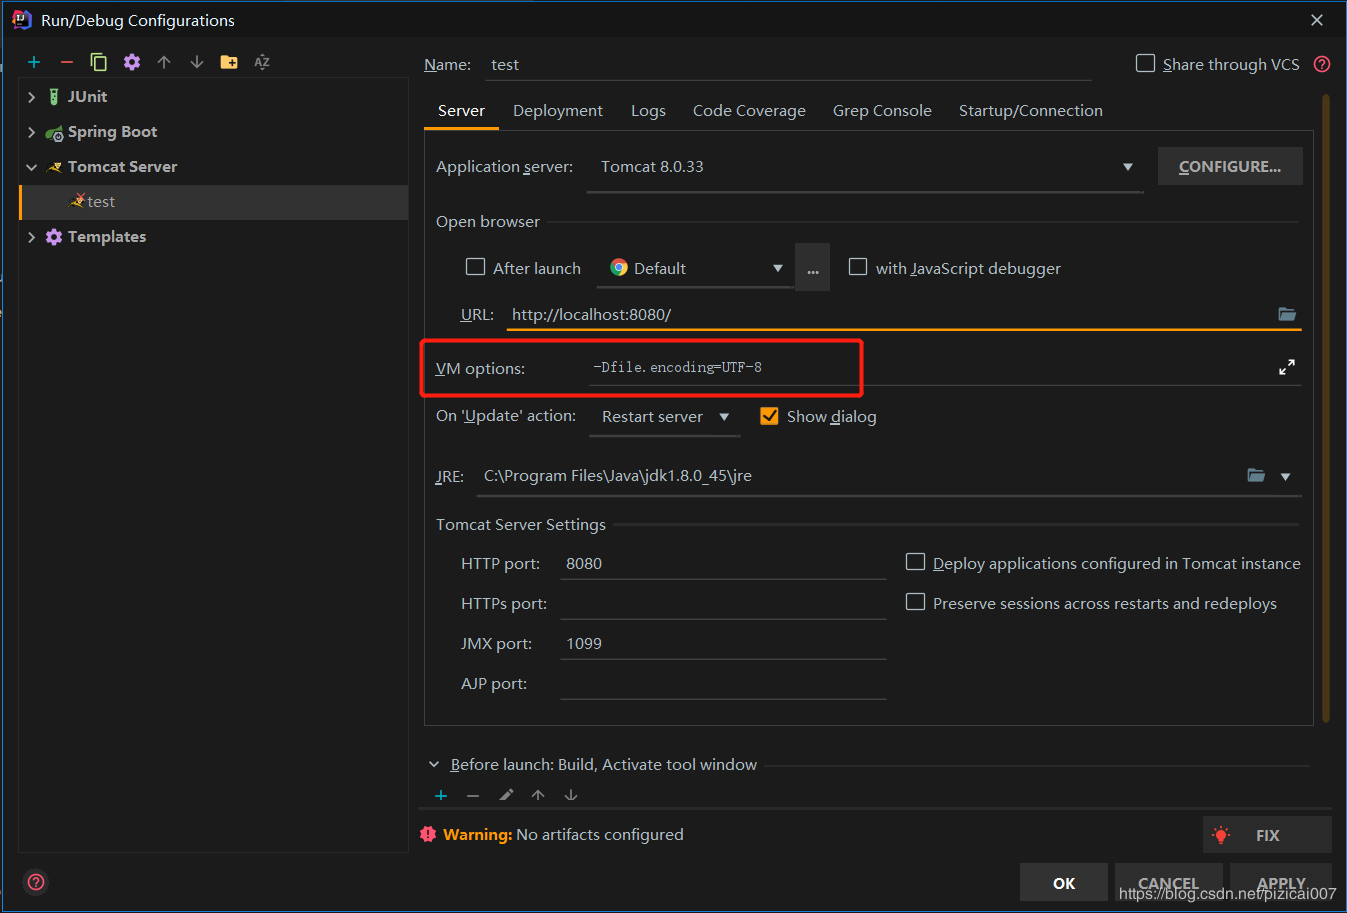The image size is (1347, 913).
Task: Open edit defaults gear icon in toolbar
Action: pos(132,62)
